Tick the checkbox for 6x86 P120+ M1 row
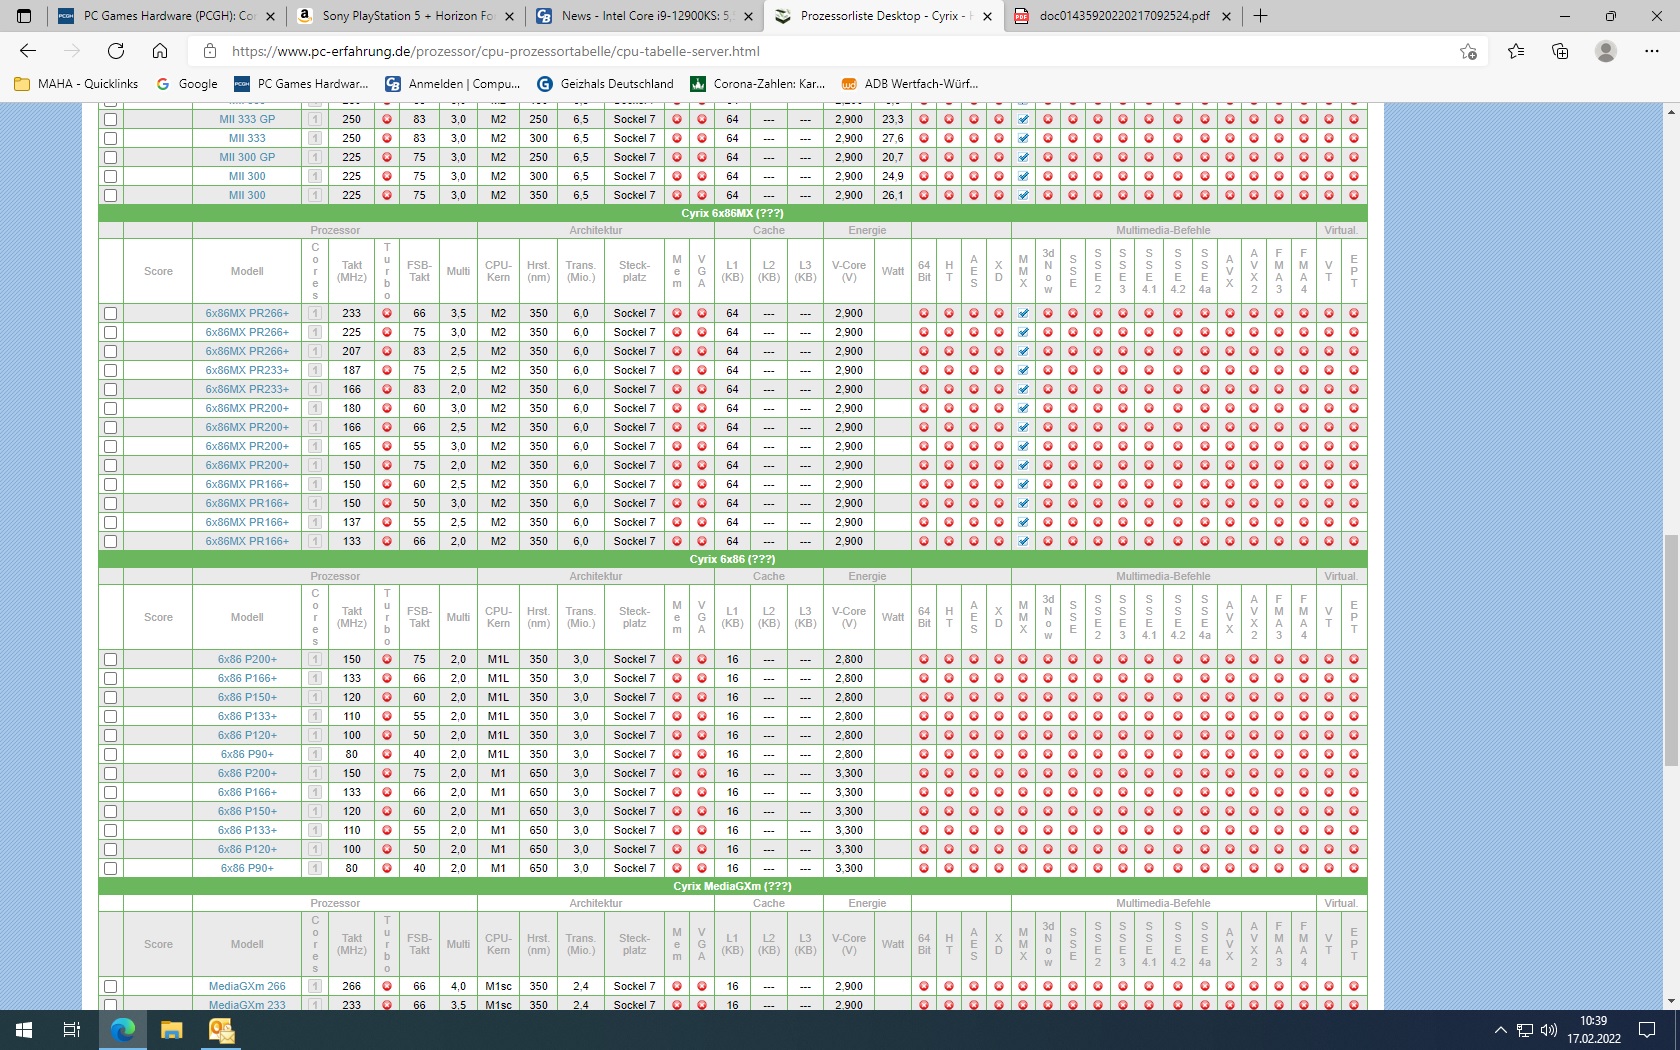Viewport: 1680px width, 1050px height. tap(110, 849)
